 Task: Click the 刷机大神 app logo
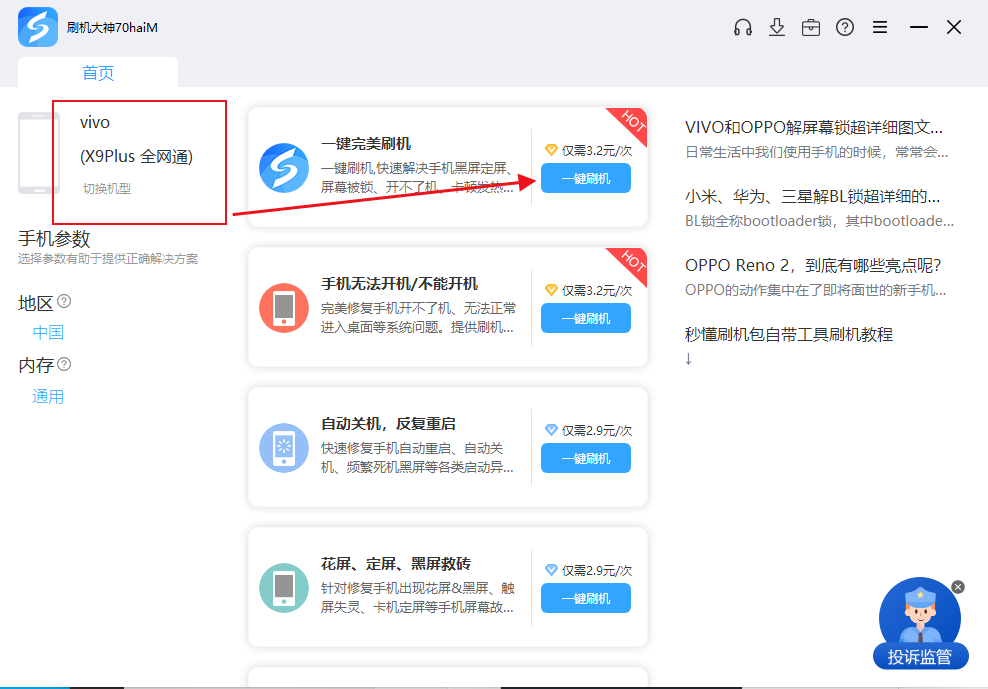(x=38, y=27)
